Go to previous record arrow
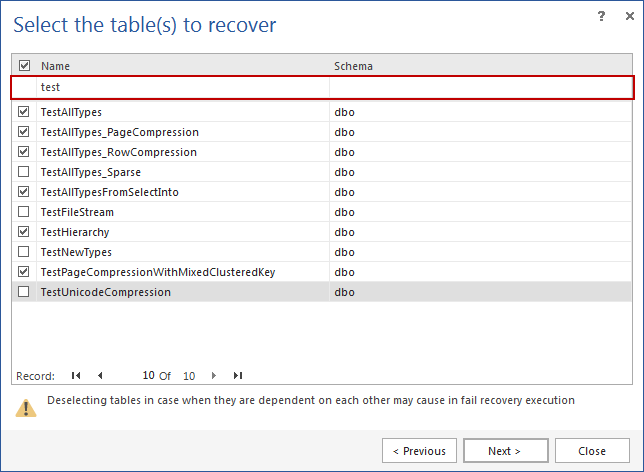 [x=100, y=376]
